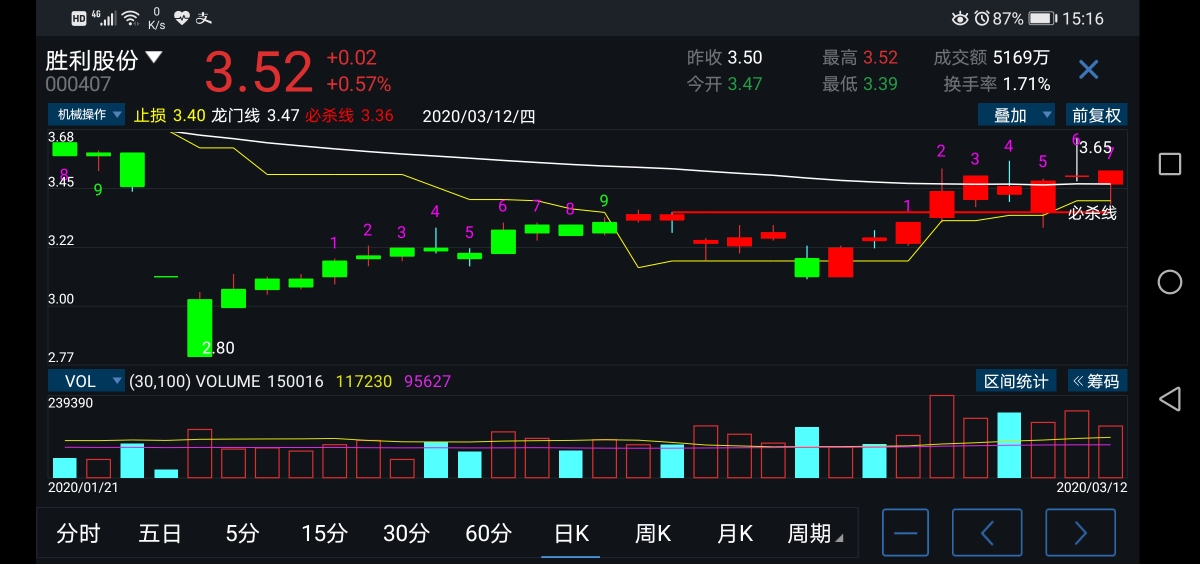Expand the 周期 period menu

click(814, 533)
